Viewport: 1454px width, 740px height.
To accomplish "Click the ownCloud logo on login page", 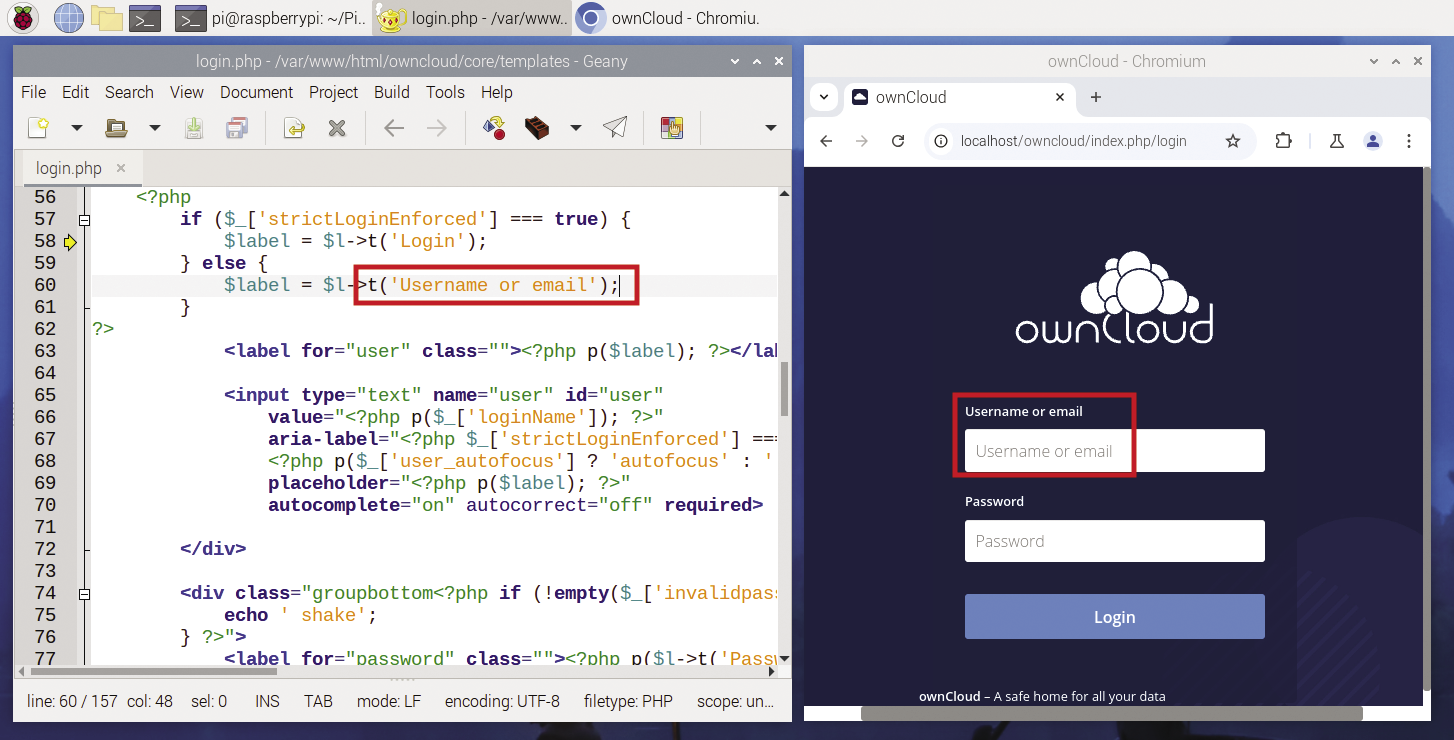I will coord(1115,299).
